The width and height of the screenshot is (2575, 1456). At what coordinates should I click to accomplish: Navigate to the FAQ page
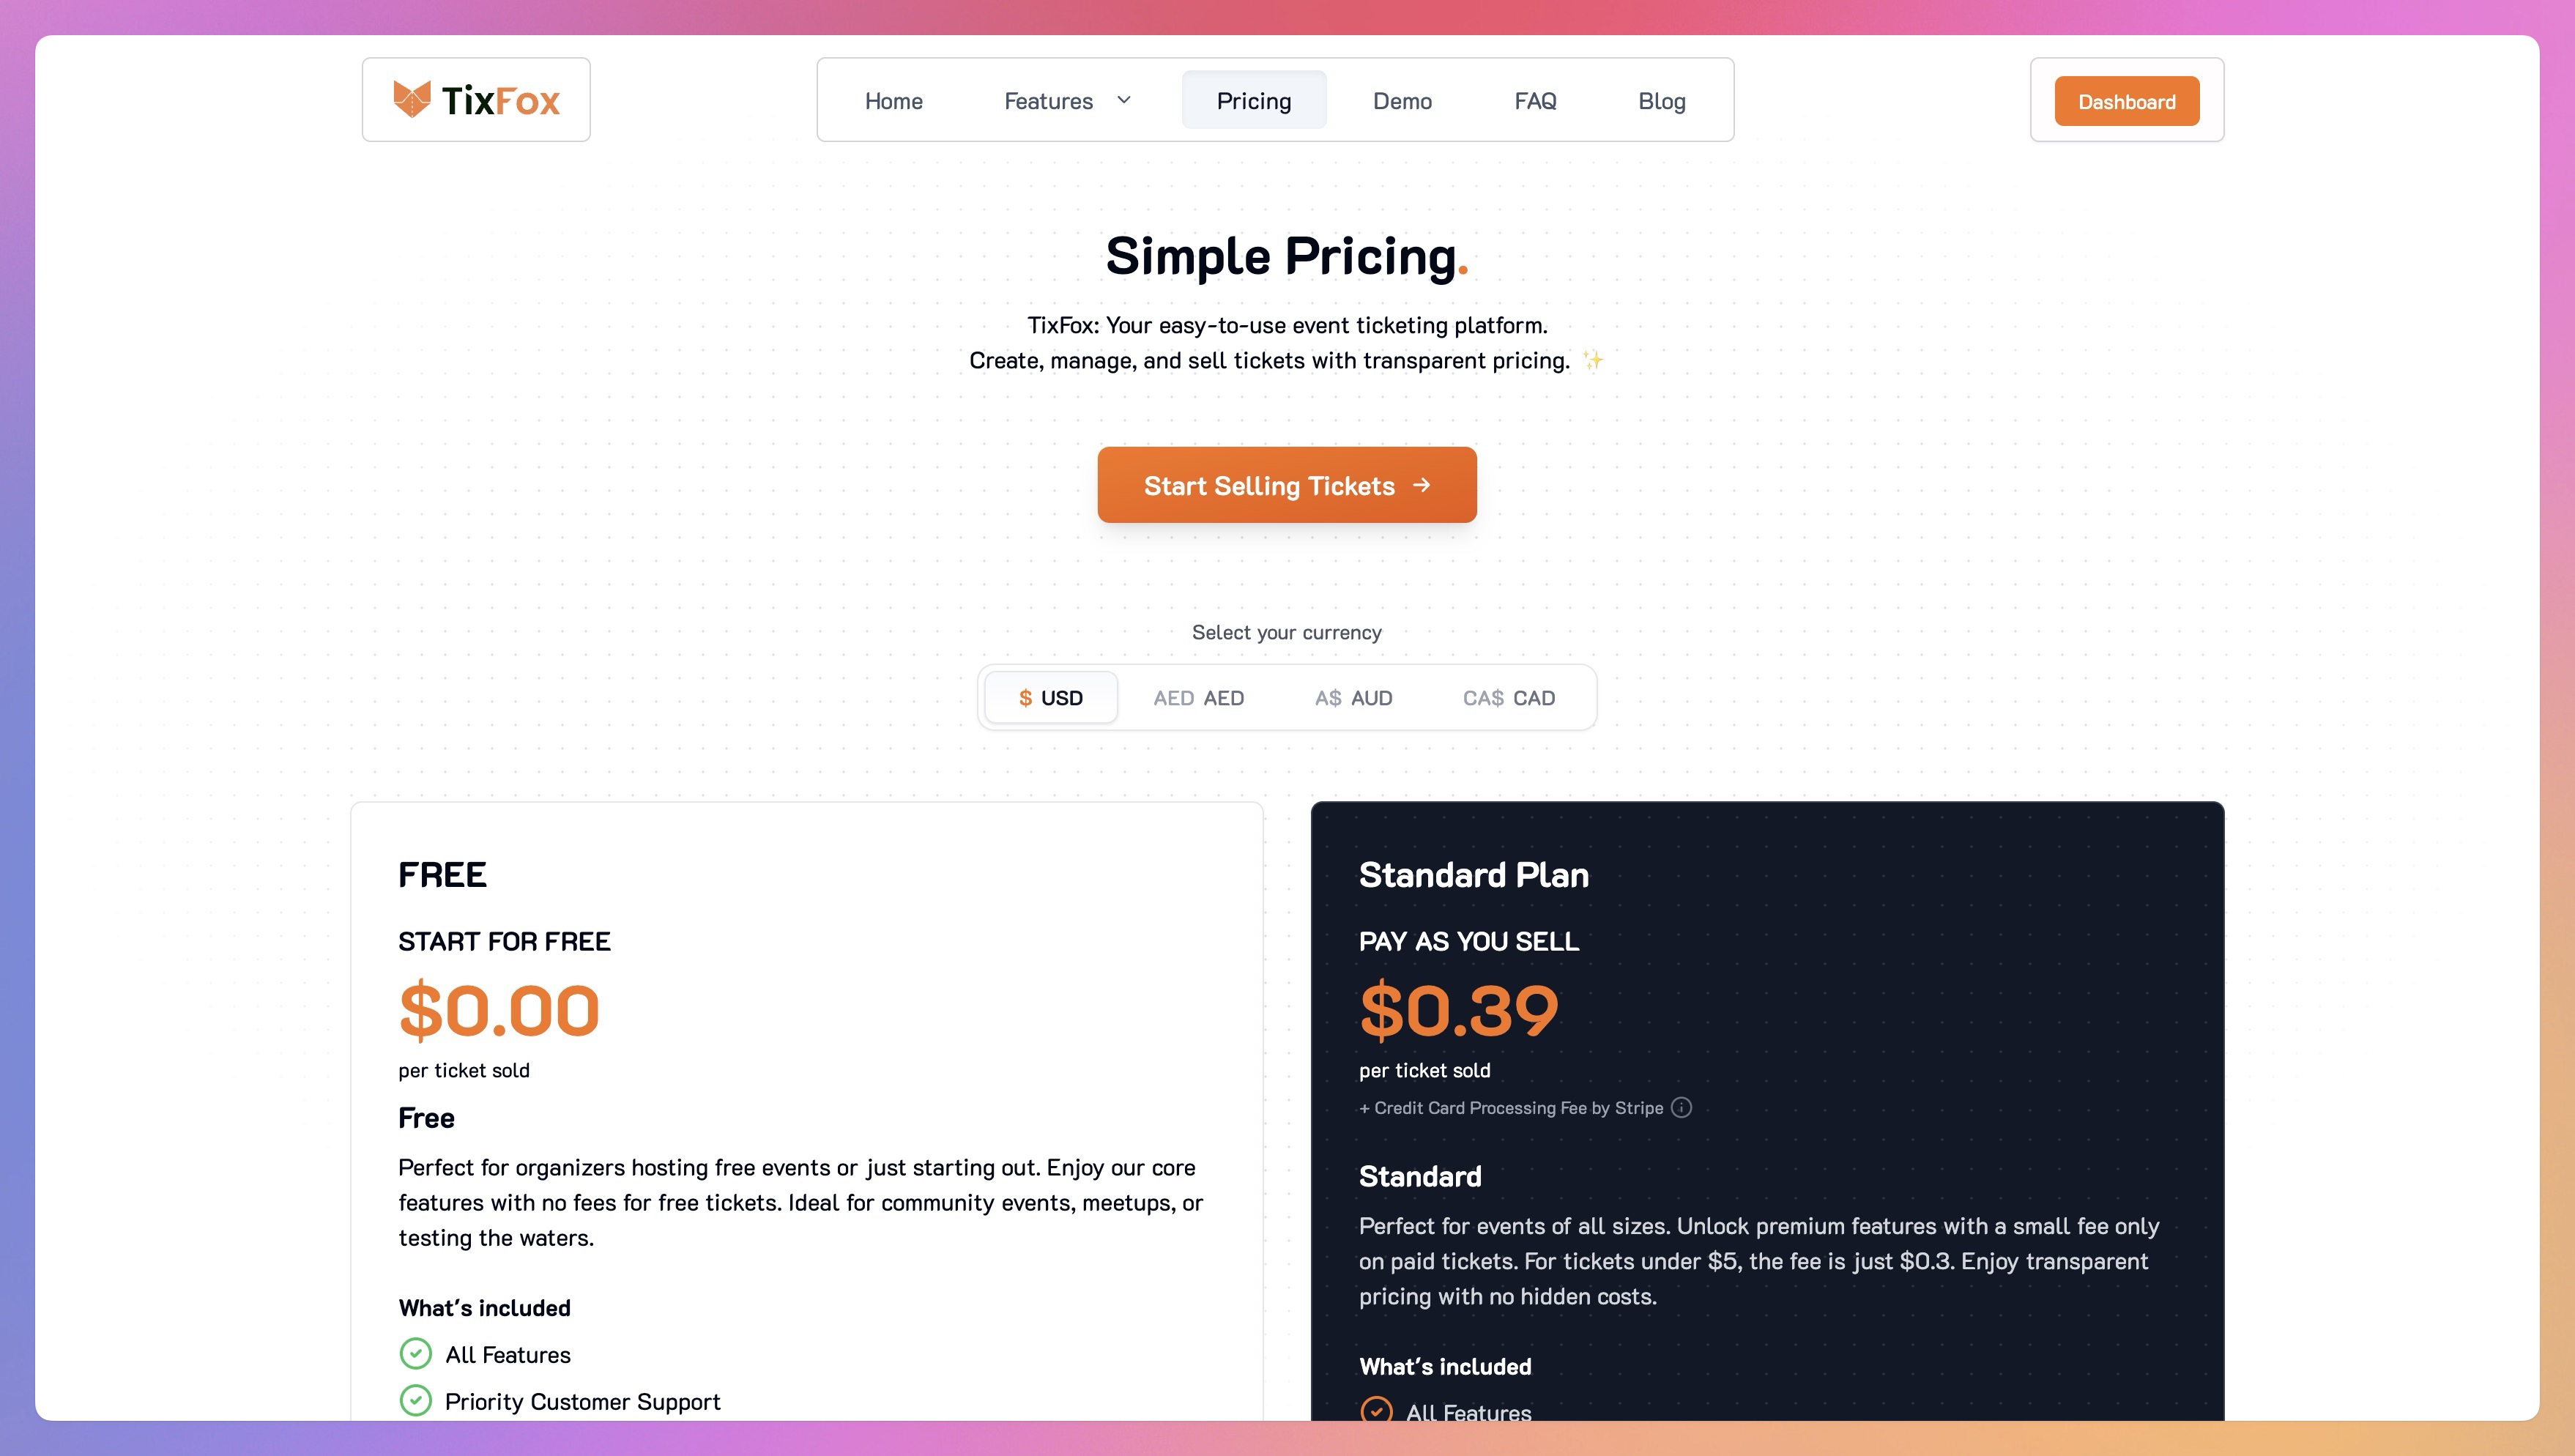tap(1535, 101)
